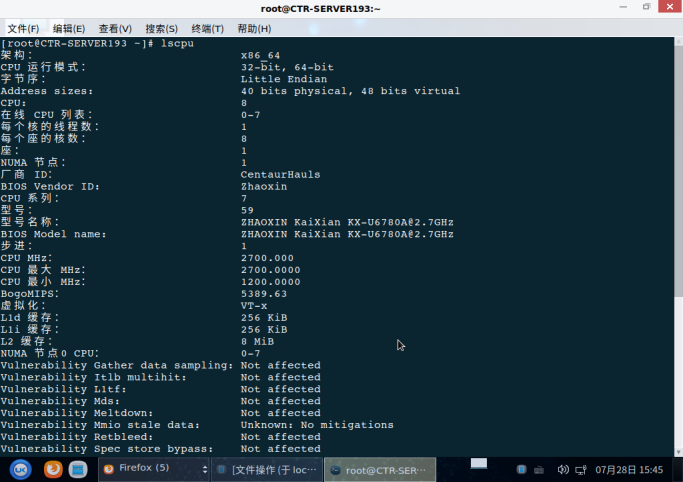
Task: Click the 32-bit, 64-bit value
Action: (x=287, y=67)
